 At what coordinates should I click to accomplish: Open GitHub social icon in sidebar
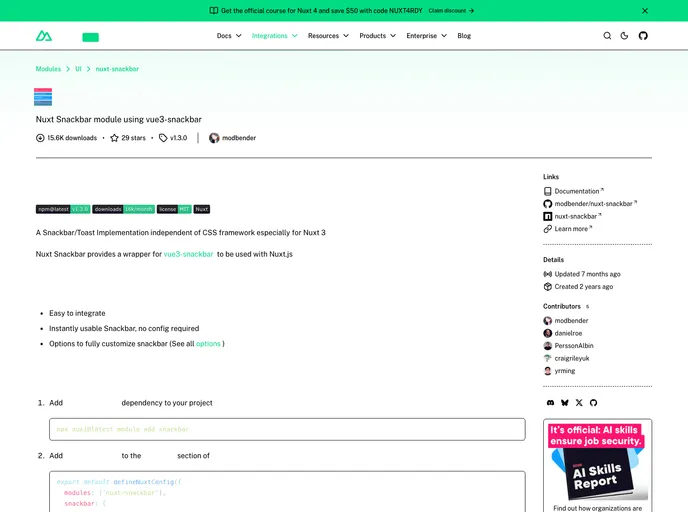[593, 403]
